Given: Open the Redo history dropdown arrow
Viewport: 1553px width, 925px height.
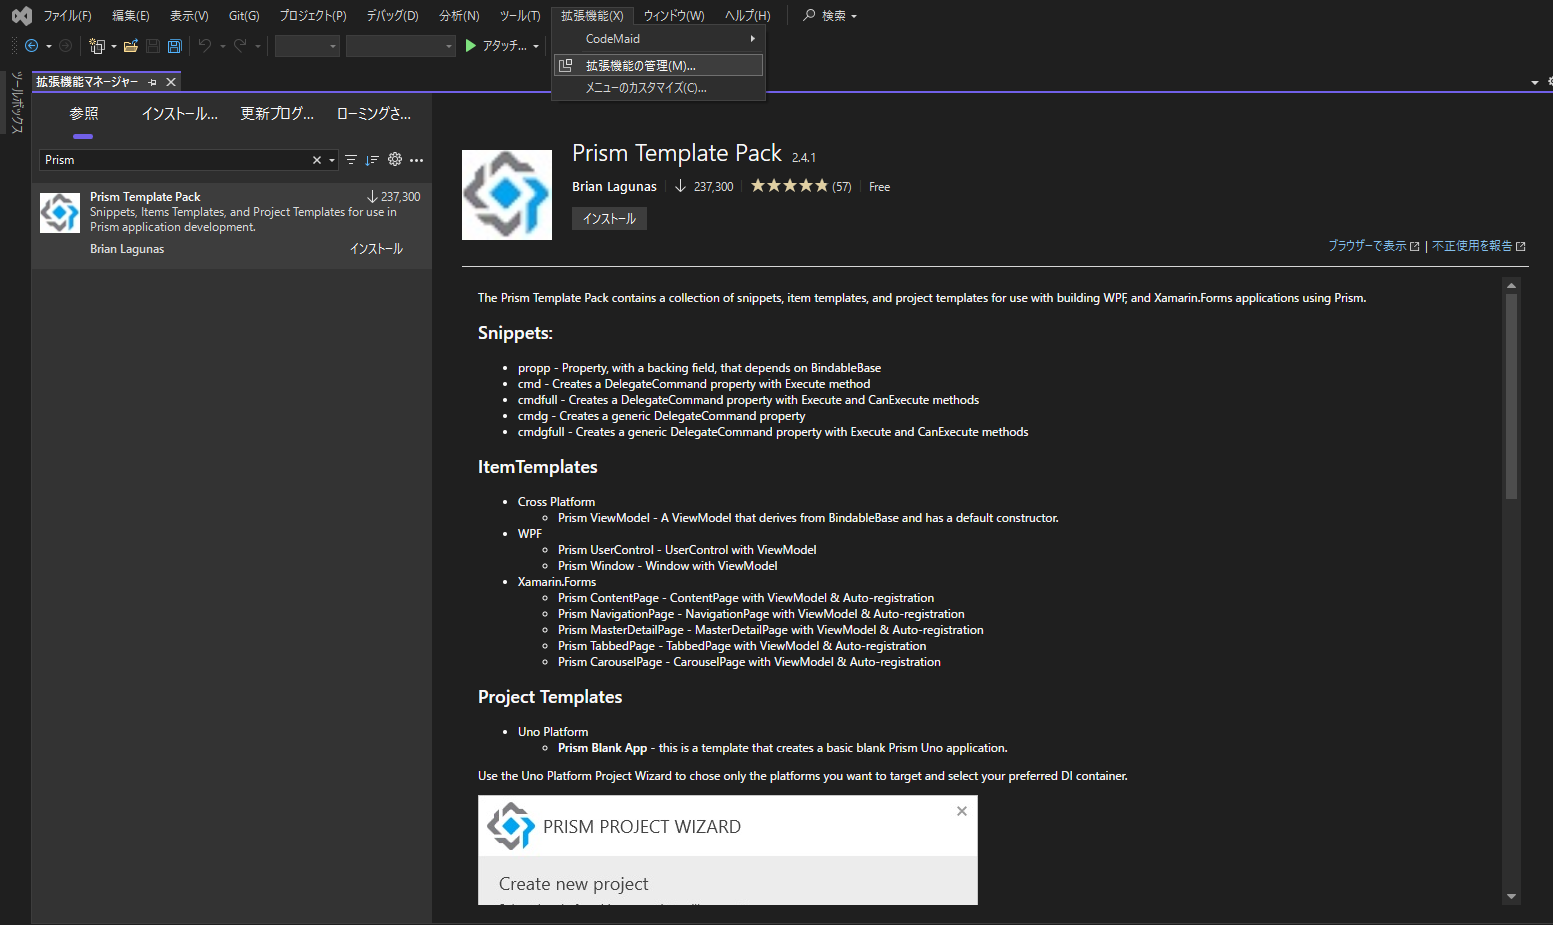Looking at the screenshot, I should click(258, 46).
